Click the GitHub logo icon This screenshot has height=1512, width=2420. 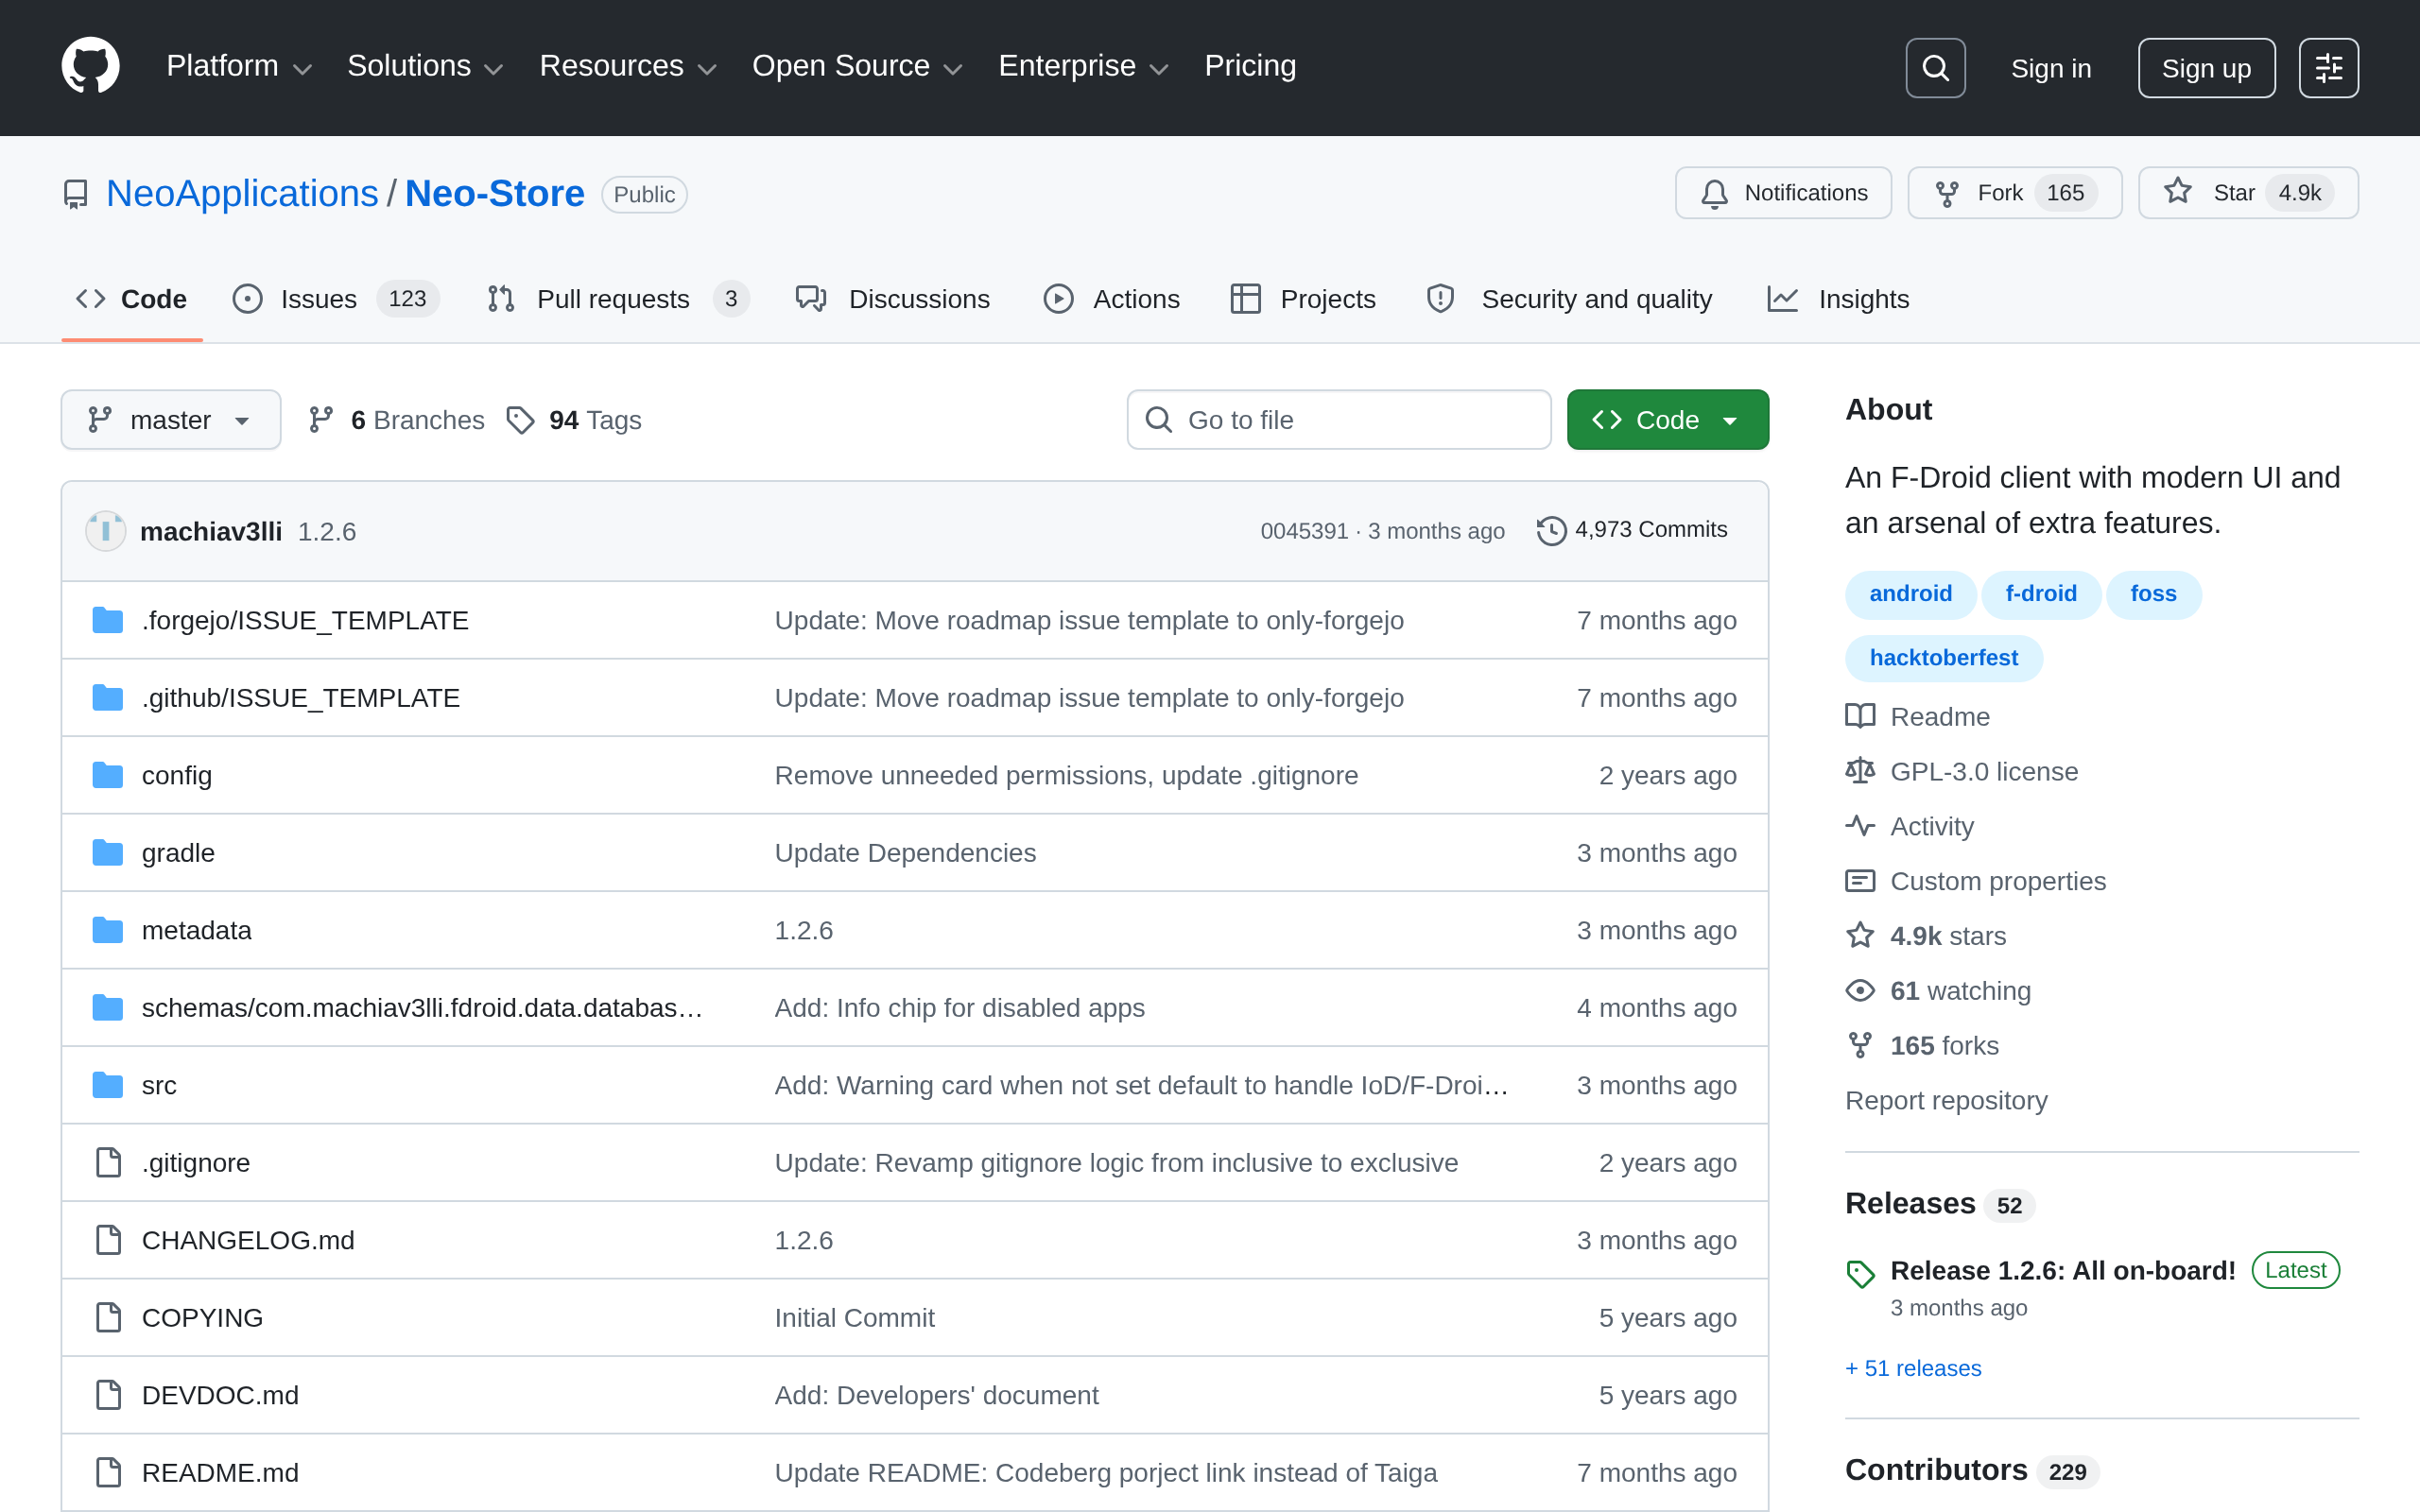pos(90,67)
